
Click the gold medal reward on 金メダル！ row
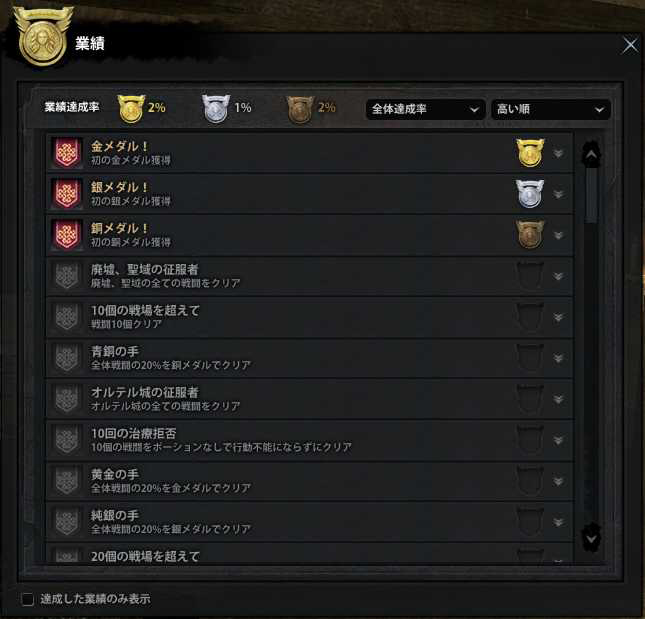530,153
